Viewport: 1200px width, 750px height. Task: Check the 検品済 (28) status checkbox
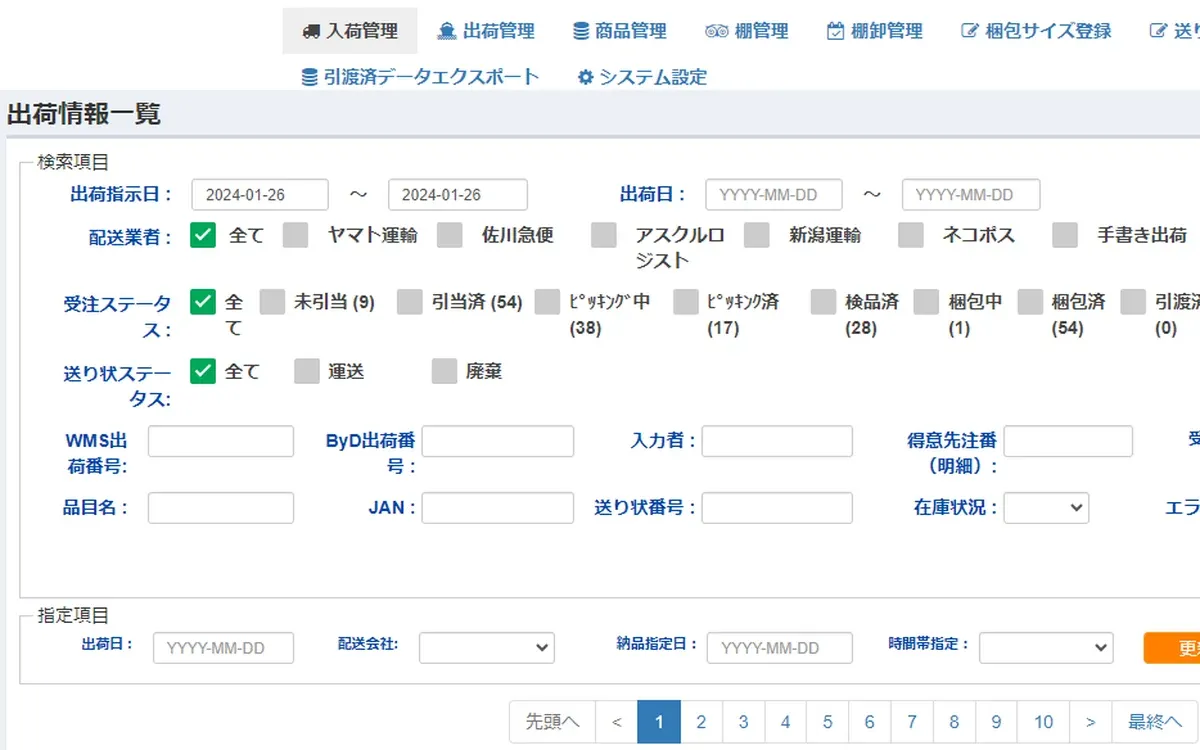coord(823,302)
